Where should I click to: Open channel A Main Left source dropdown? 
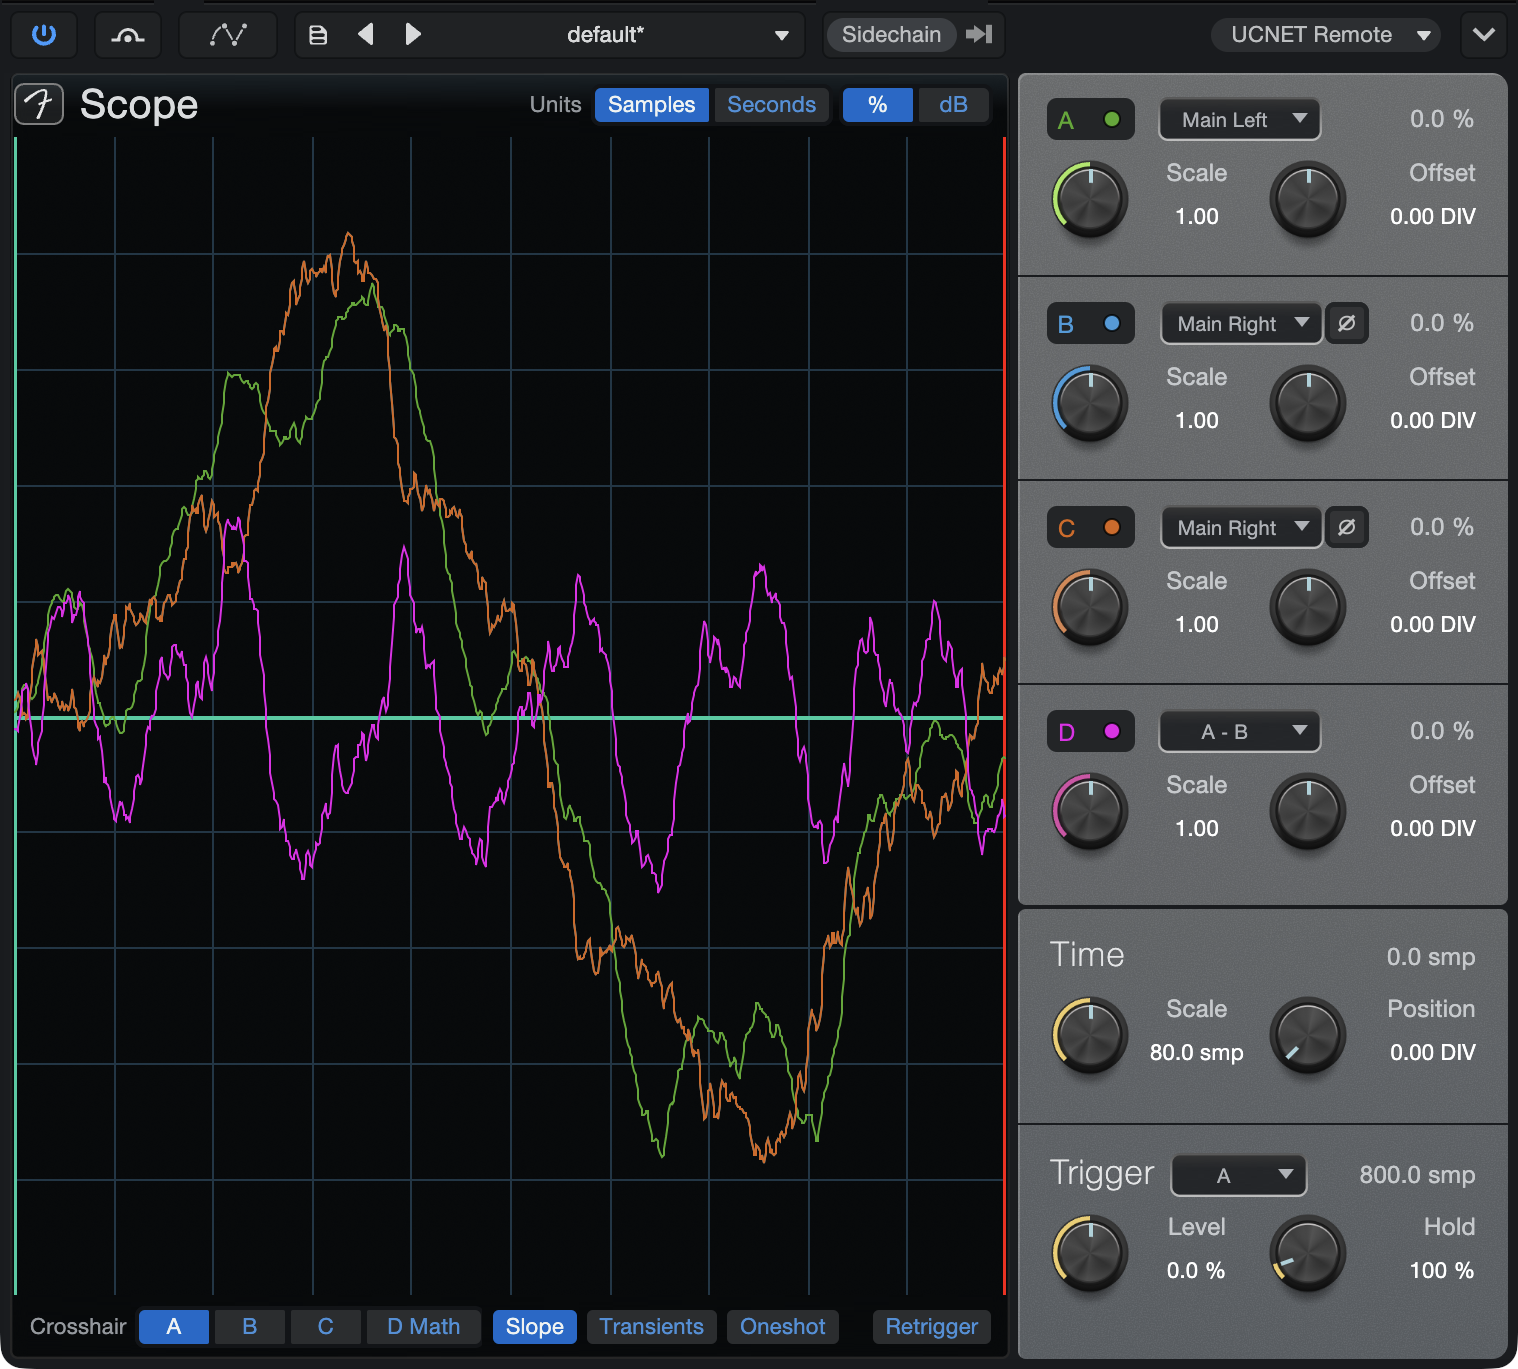(x=1240, y=120)
